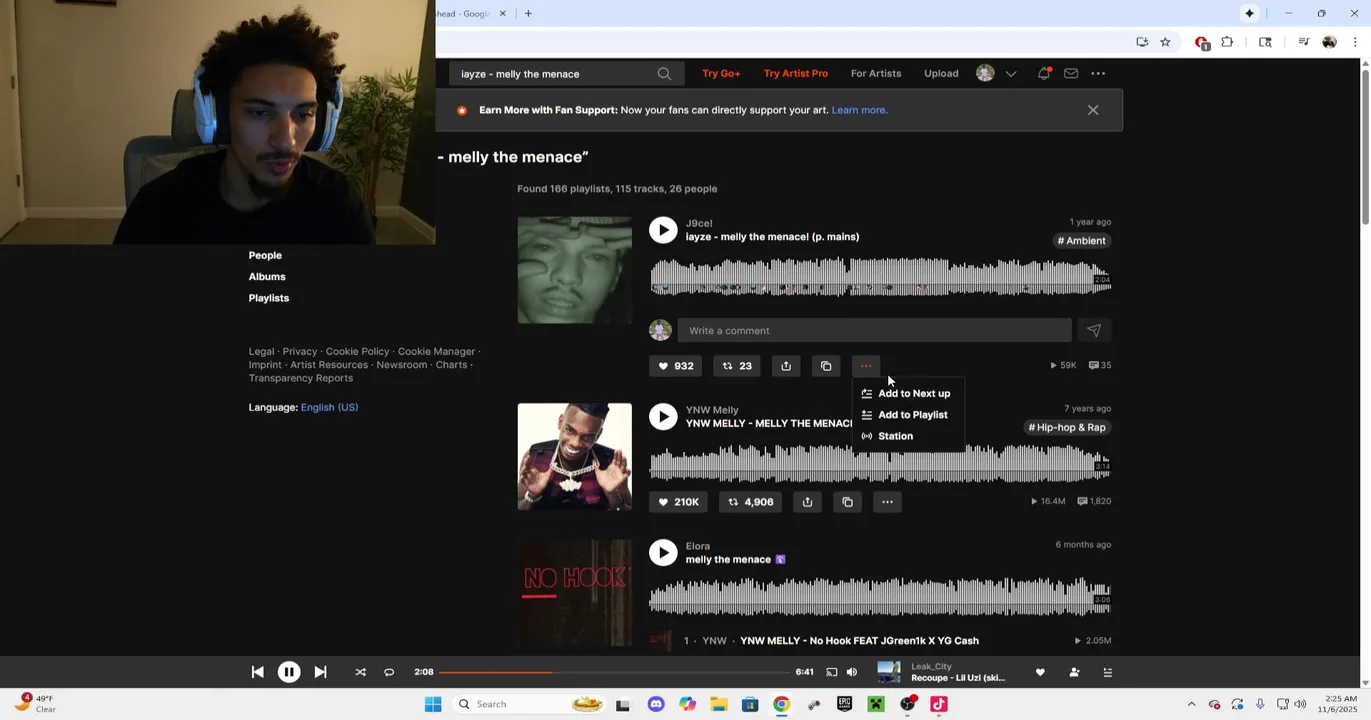Screen dimensions: 1371x720
Task: Repost the track with 4,906 reposts
Action: [751, 502]
